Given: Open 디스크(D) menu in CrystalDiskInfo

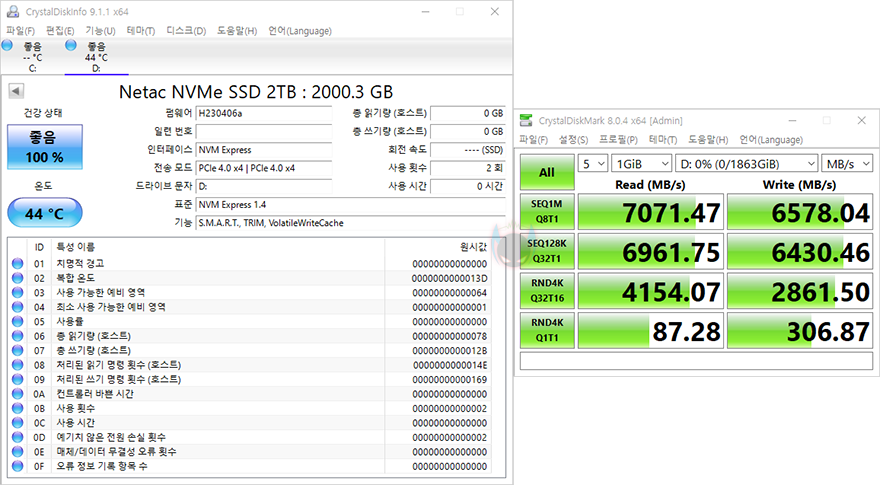Looking at the screenshot, I should click(186, 31).
